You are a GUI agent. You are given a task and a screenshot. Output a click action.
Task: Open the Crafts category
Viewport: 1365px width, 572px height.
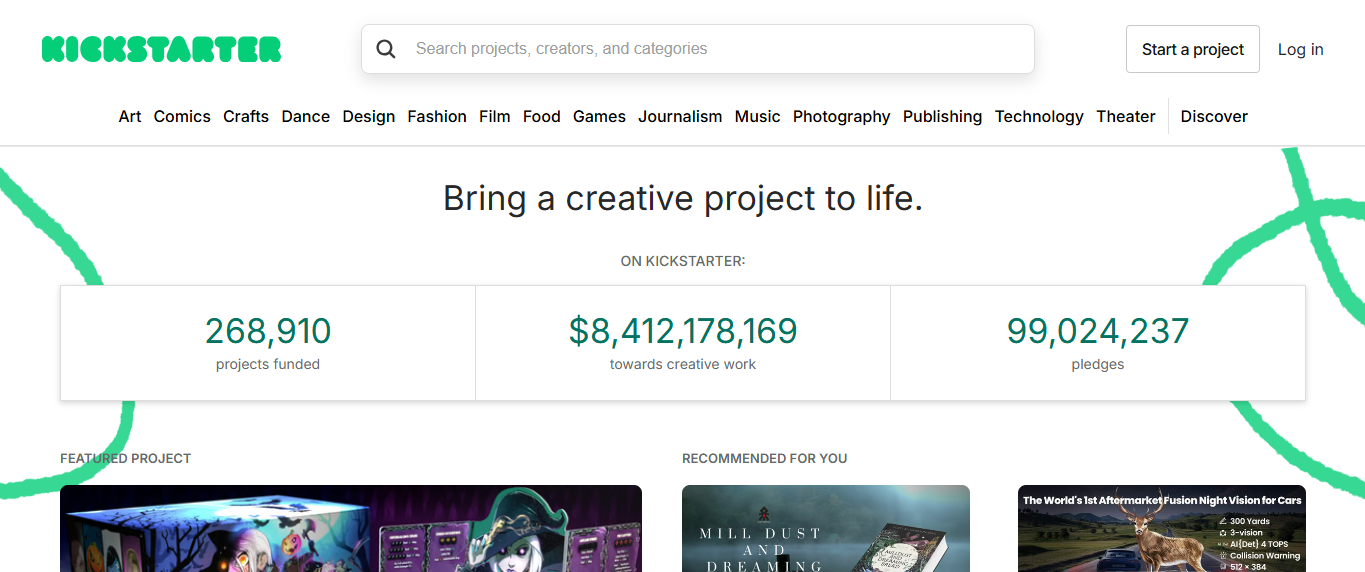tap(246, 116)
